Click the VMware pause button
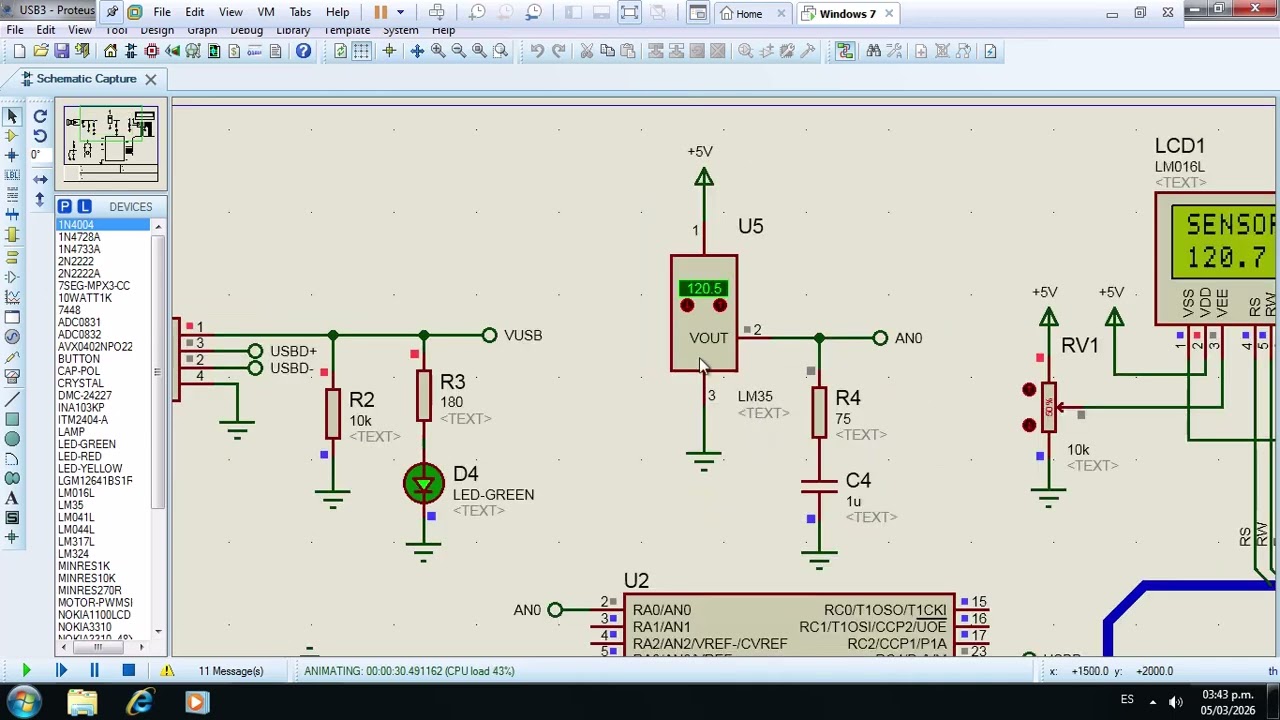 click(x=381, y=13)
